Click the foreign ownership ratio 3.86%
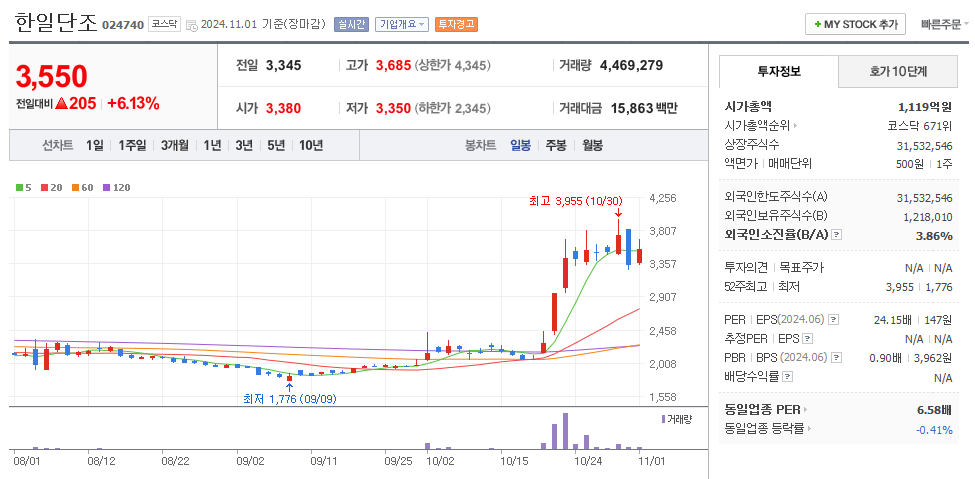Image resolution: width=975 pixels, height=479 pixels. pyautogui.click(x=934, y=235)
